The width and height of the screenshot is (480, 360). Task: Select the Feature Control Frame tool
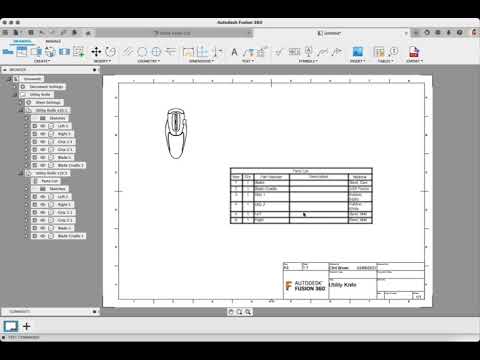coord(294,52)
